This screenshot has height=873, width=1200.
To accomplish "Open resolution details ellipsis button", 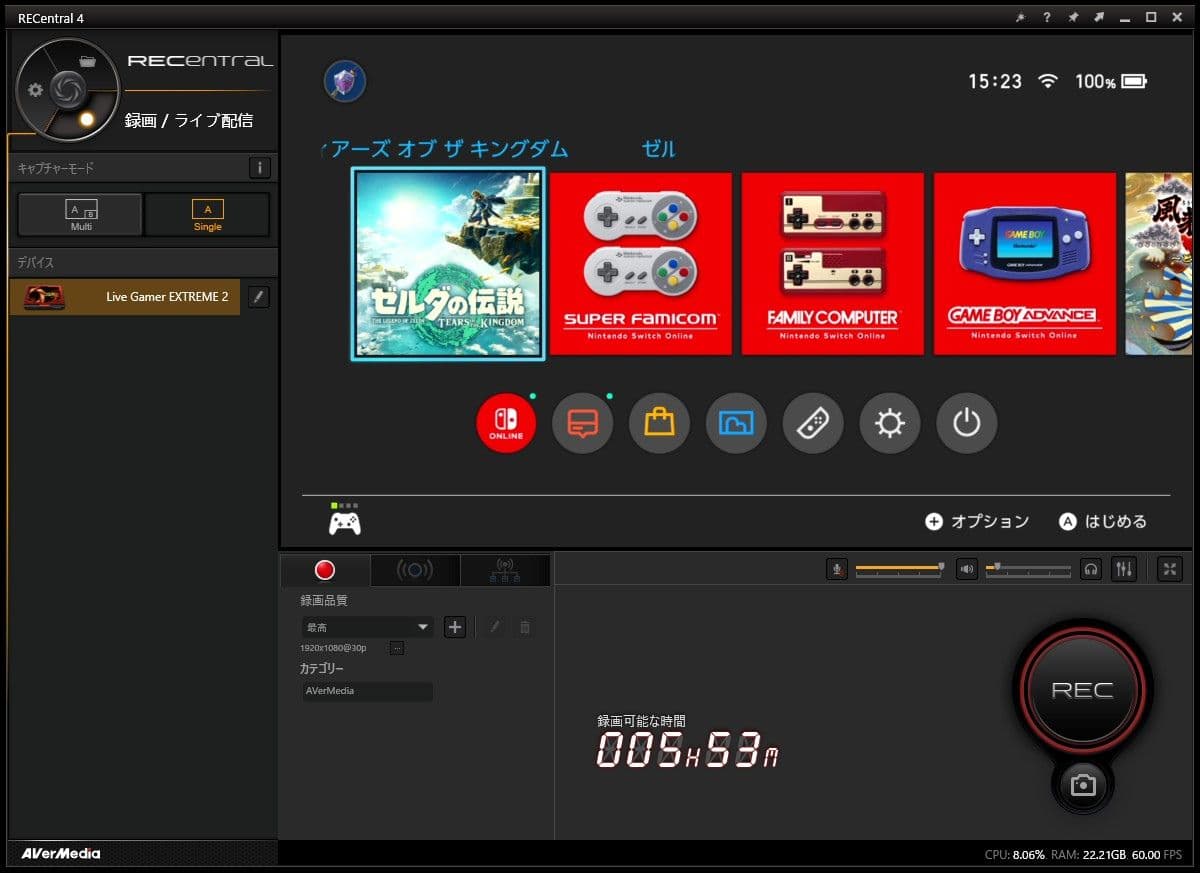I will tap(397, 648).
